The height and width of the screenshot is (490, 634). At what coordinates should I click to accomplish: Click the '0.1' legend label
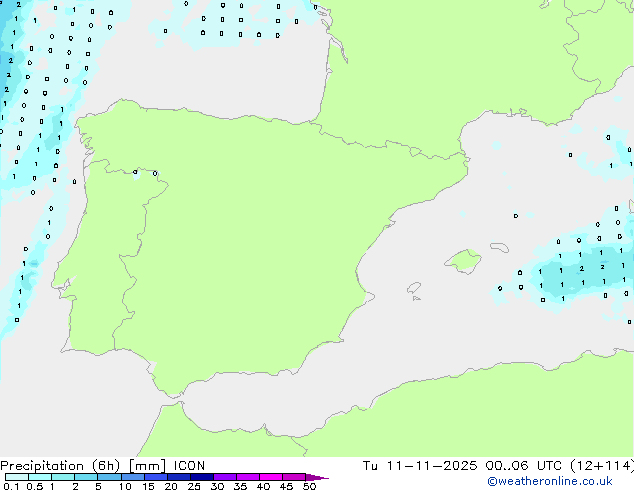coord(11,486)
